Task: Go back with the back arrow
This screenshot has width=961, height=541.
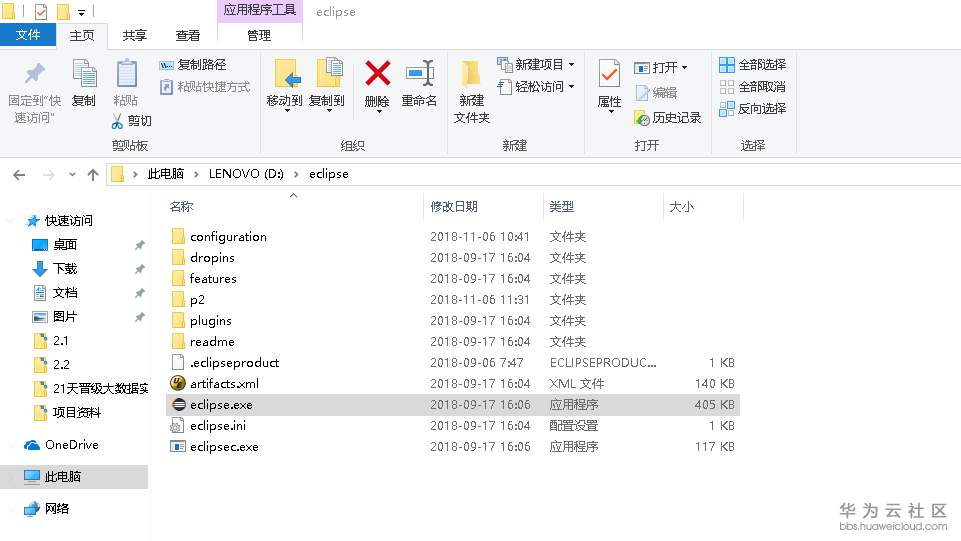Action: (19, 175)
